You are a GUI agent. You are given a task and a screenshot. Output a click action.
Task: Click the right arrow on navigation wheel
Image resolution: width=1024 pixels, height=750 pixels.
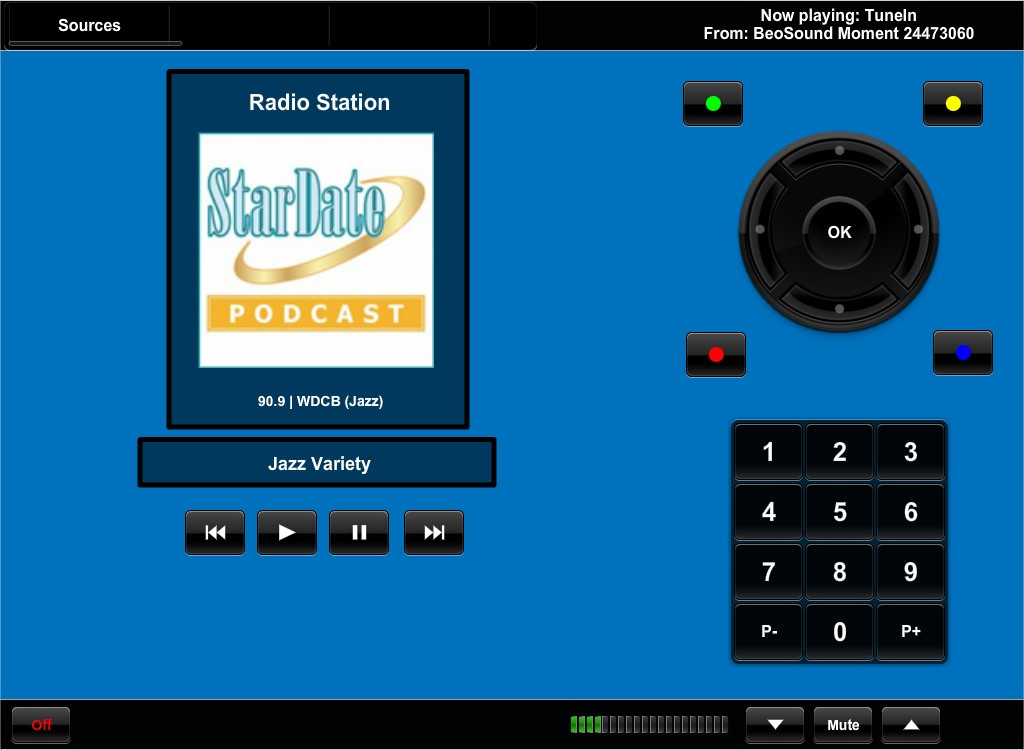pos(916,230)
